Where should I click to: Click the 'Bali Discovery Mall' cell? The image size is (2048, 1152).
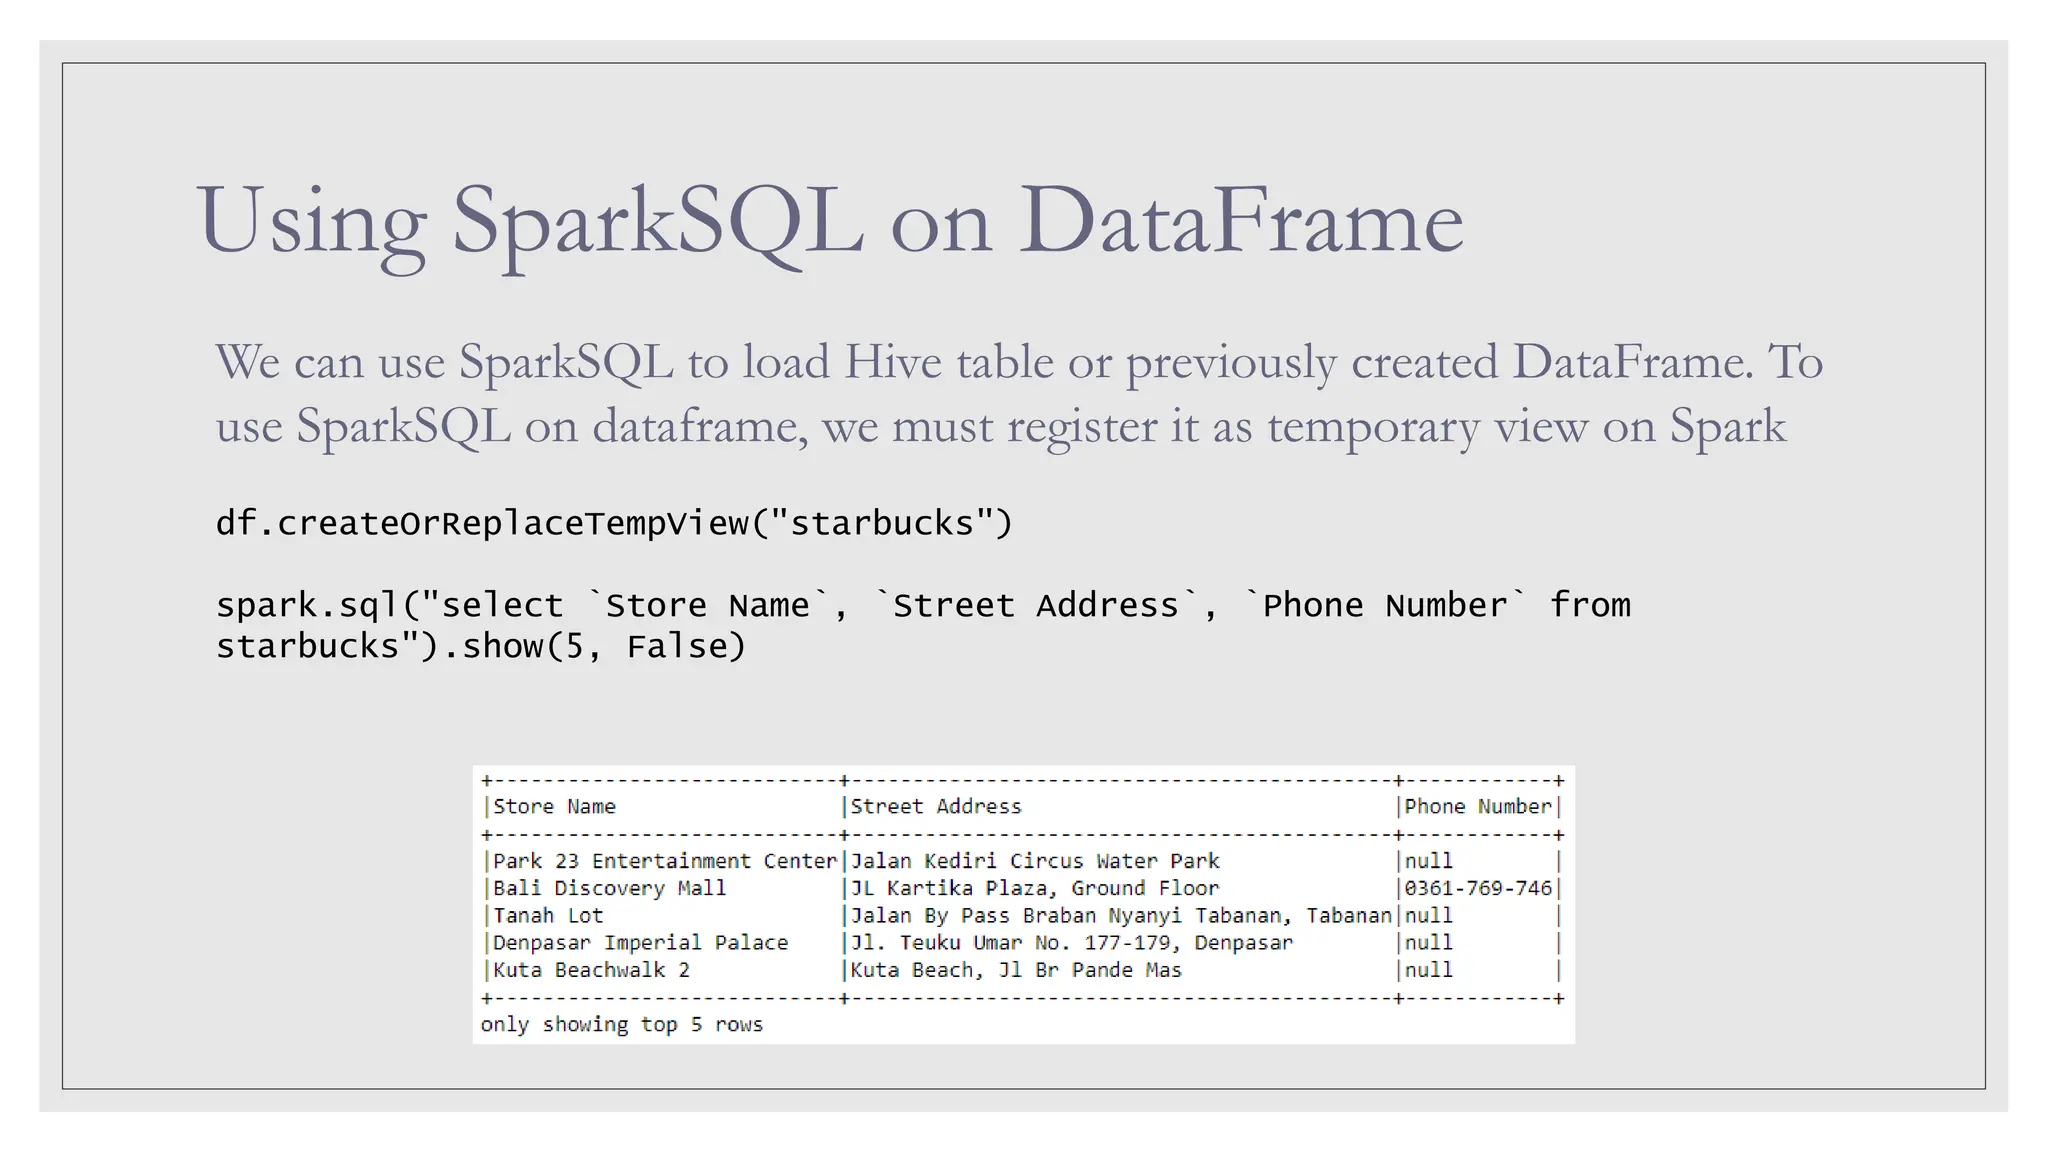pyautogui.click(x=609, y=888)
